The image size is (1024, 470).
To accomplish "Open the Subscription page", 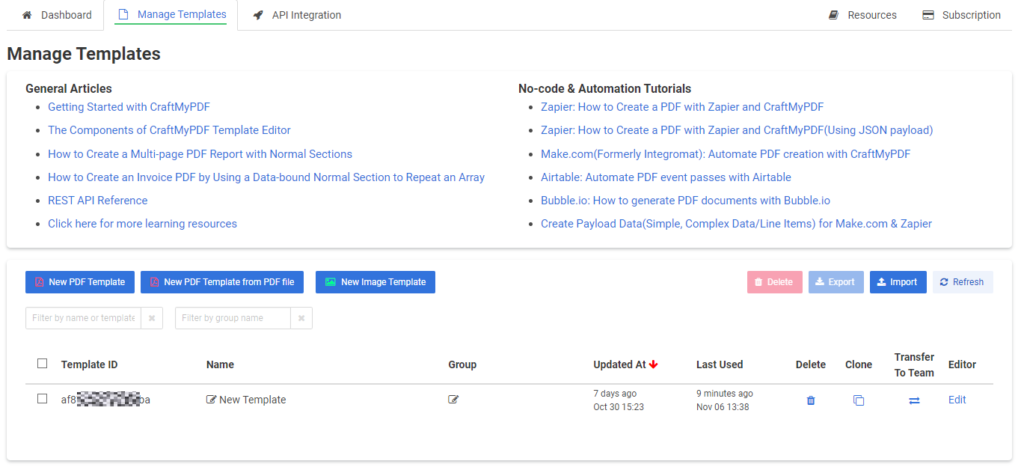I will pyautogui.click(x=961, y=15).
